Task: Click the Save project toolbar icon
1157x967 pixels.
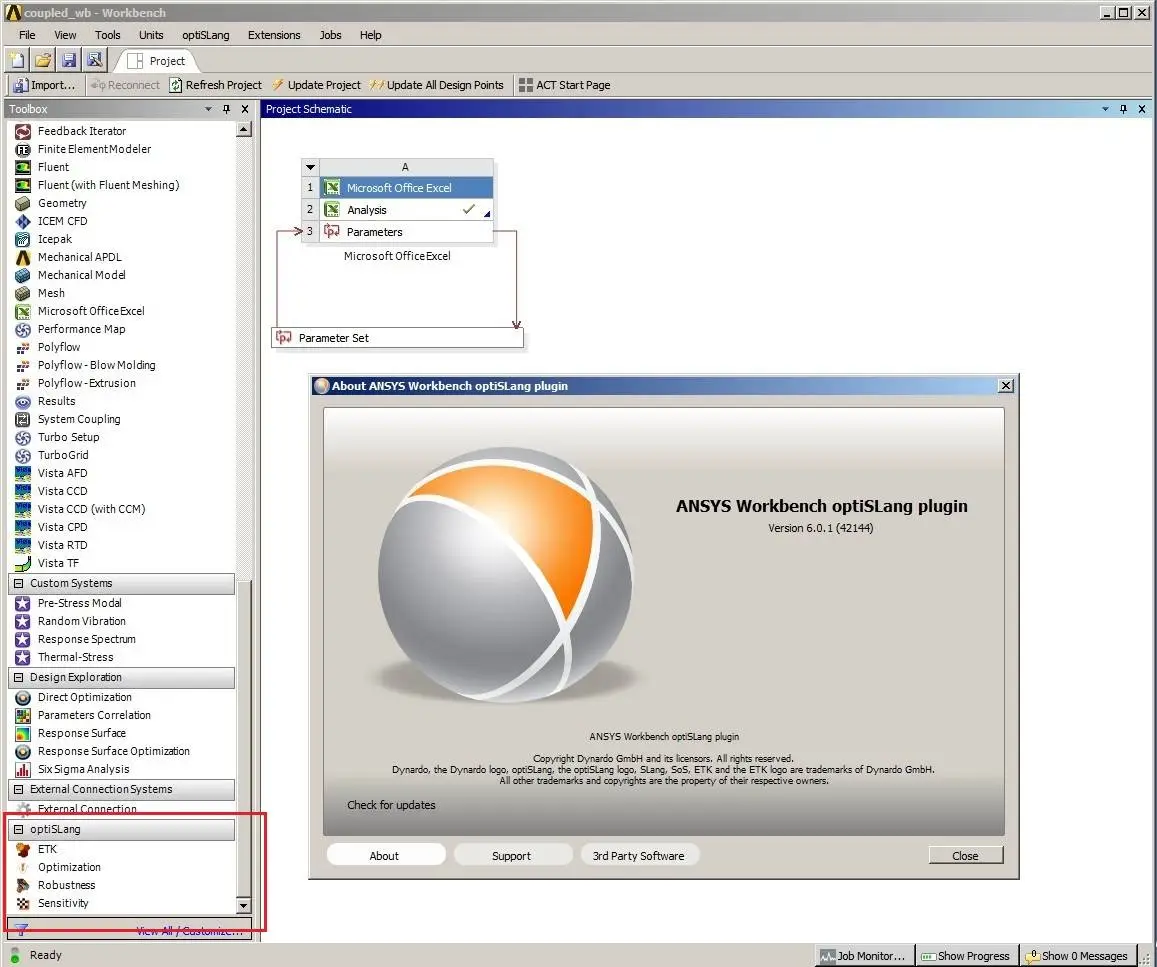Action: (x=69, y=60)
